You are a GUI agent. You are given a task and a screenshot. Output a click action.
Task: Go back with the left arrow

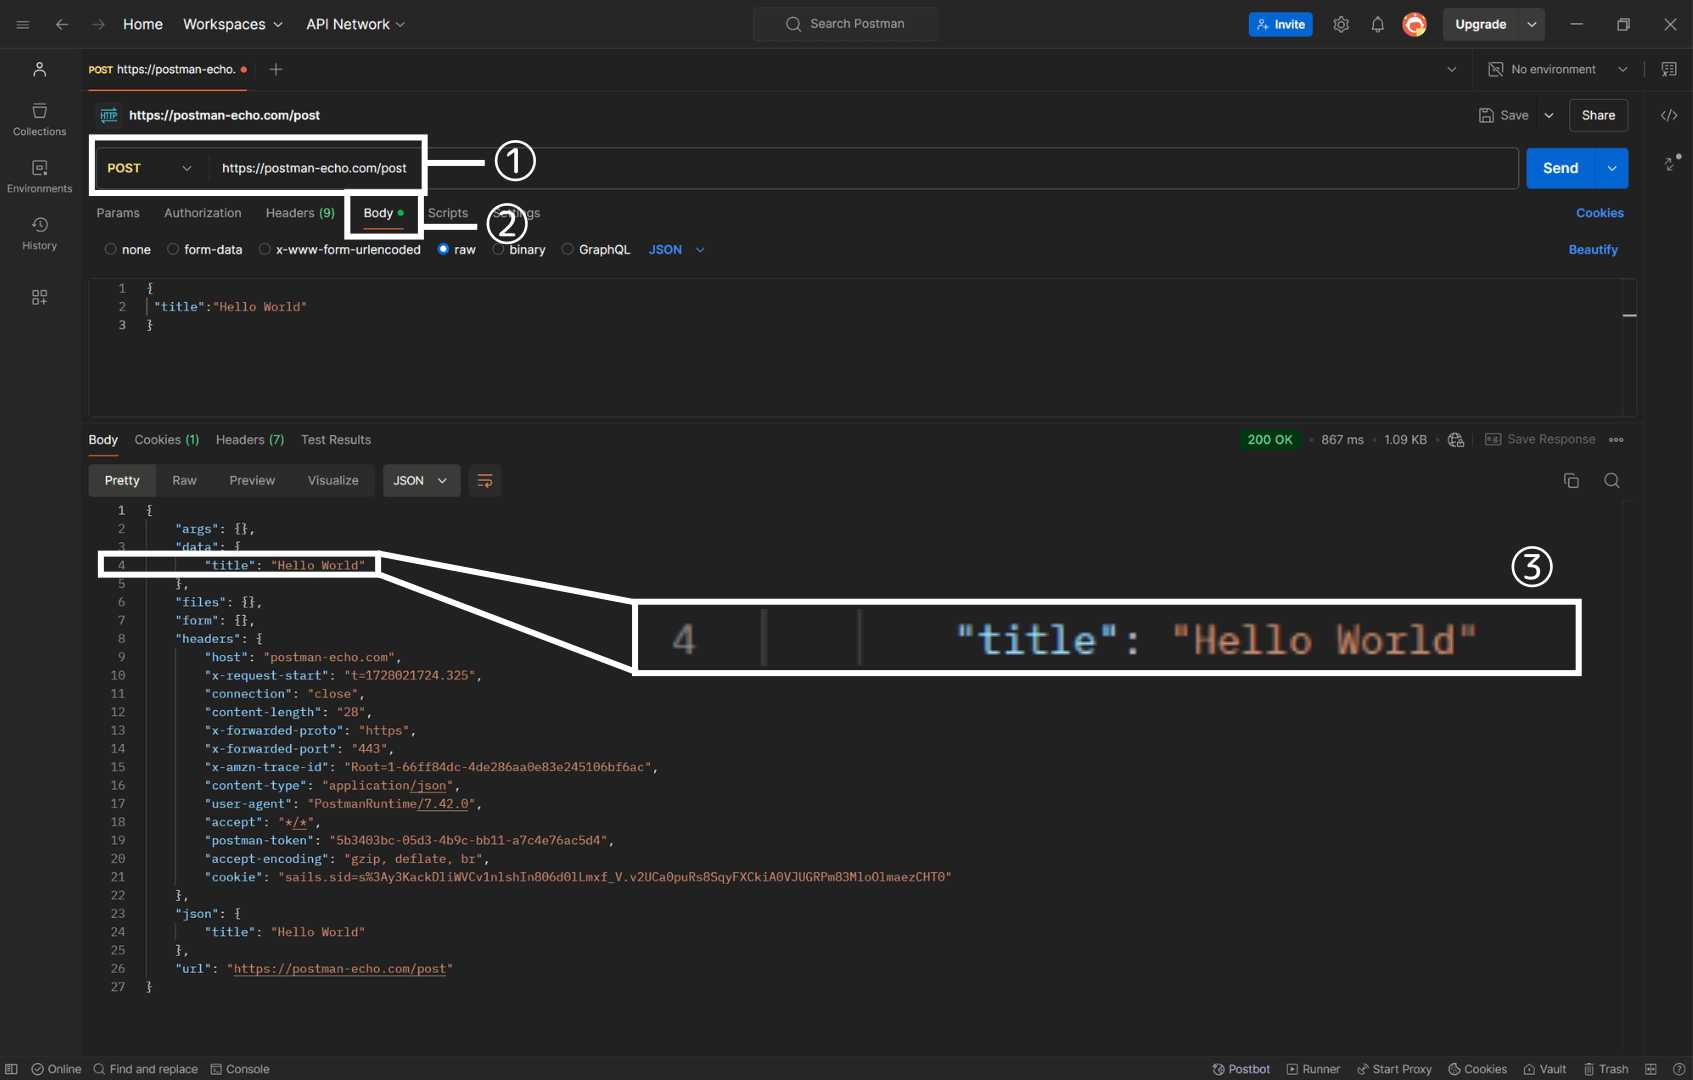pyautogui.click(x=62, y=24)
